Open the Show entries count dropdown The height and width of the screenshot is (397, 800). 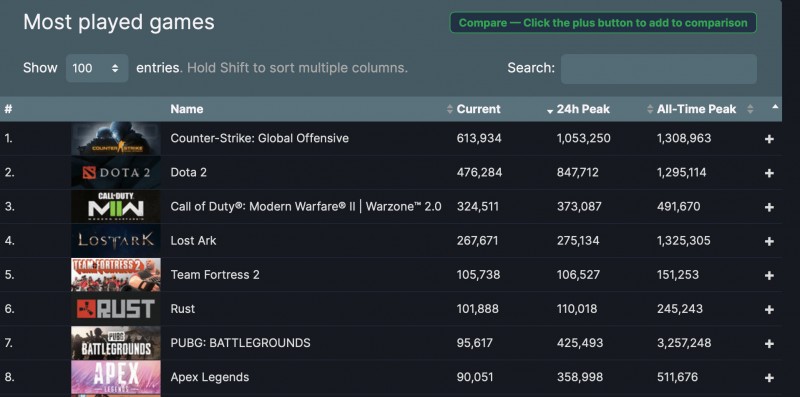click(97, 68)
